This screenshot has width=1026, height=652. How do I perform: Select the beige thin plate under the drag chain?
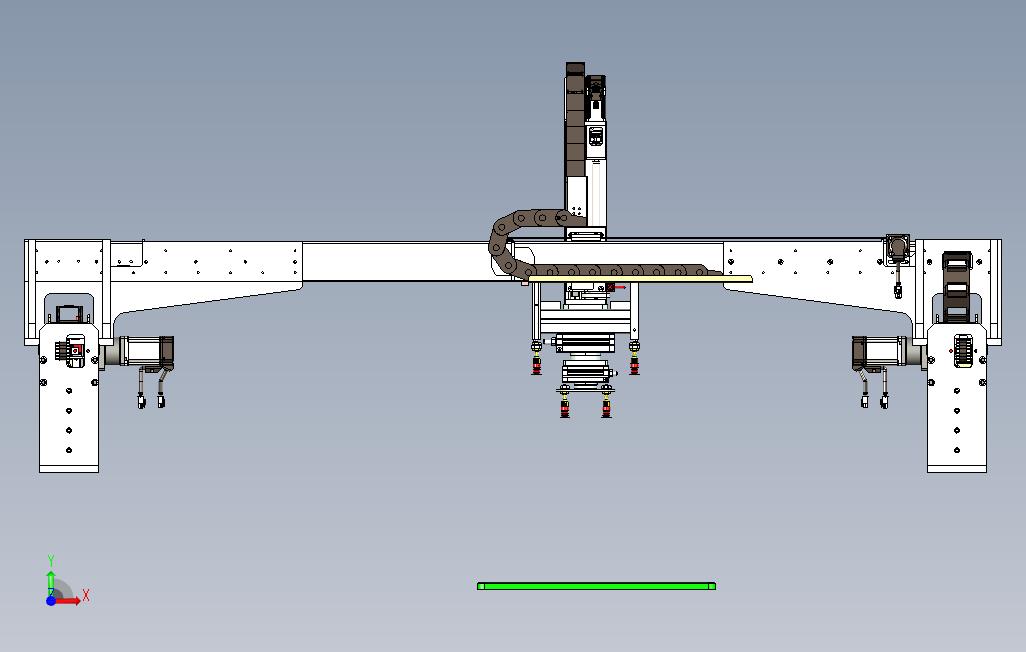click(x=641, y=279)
